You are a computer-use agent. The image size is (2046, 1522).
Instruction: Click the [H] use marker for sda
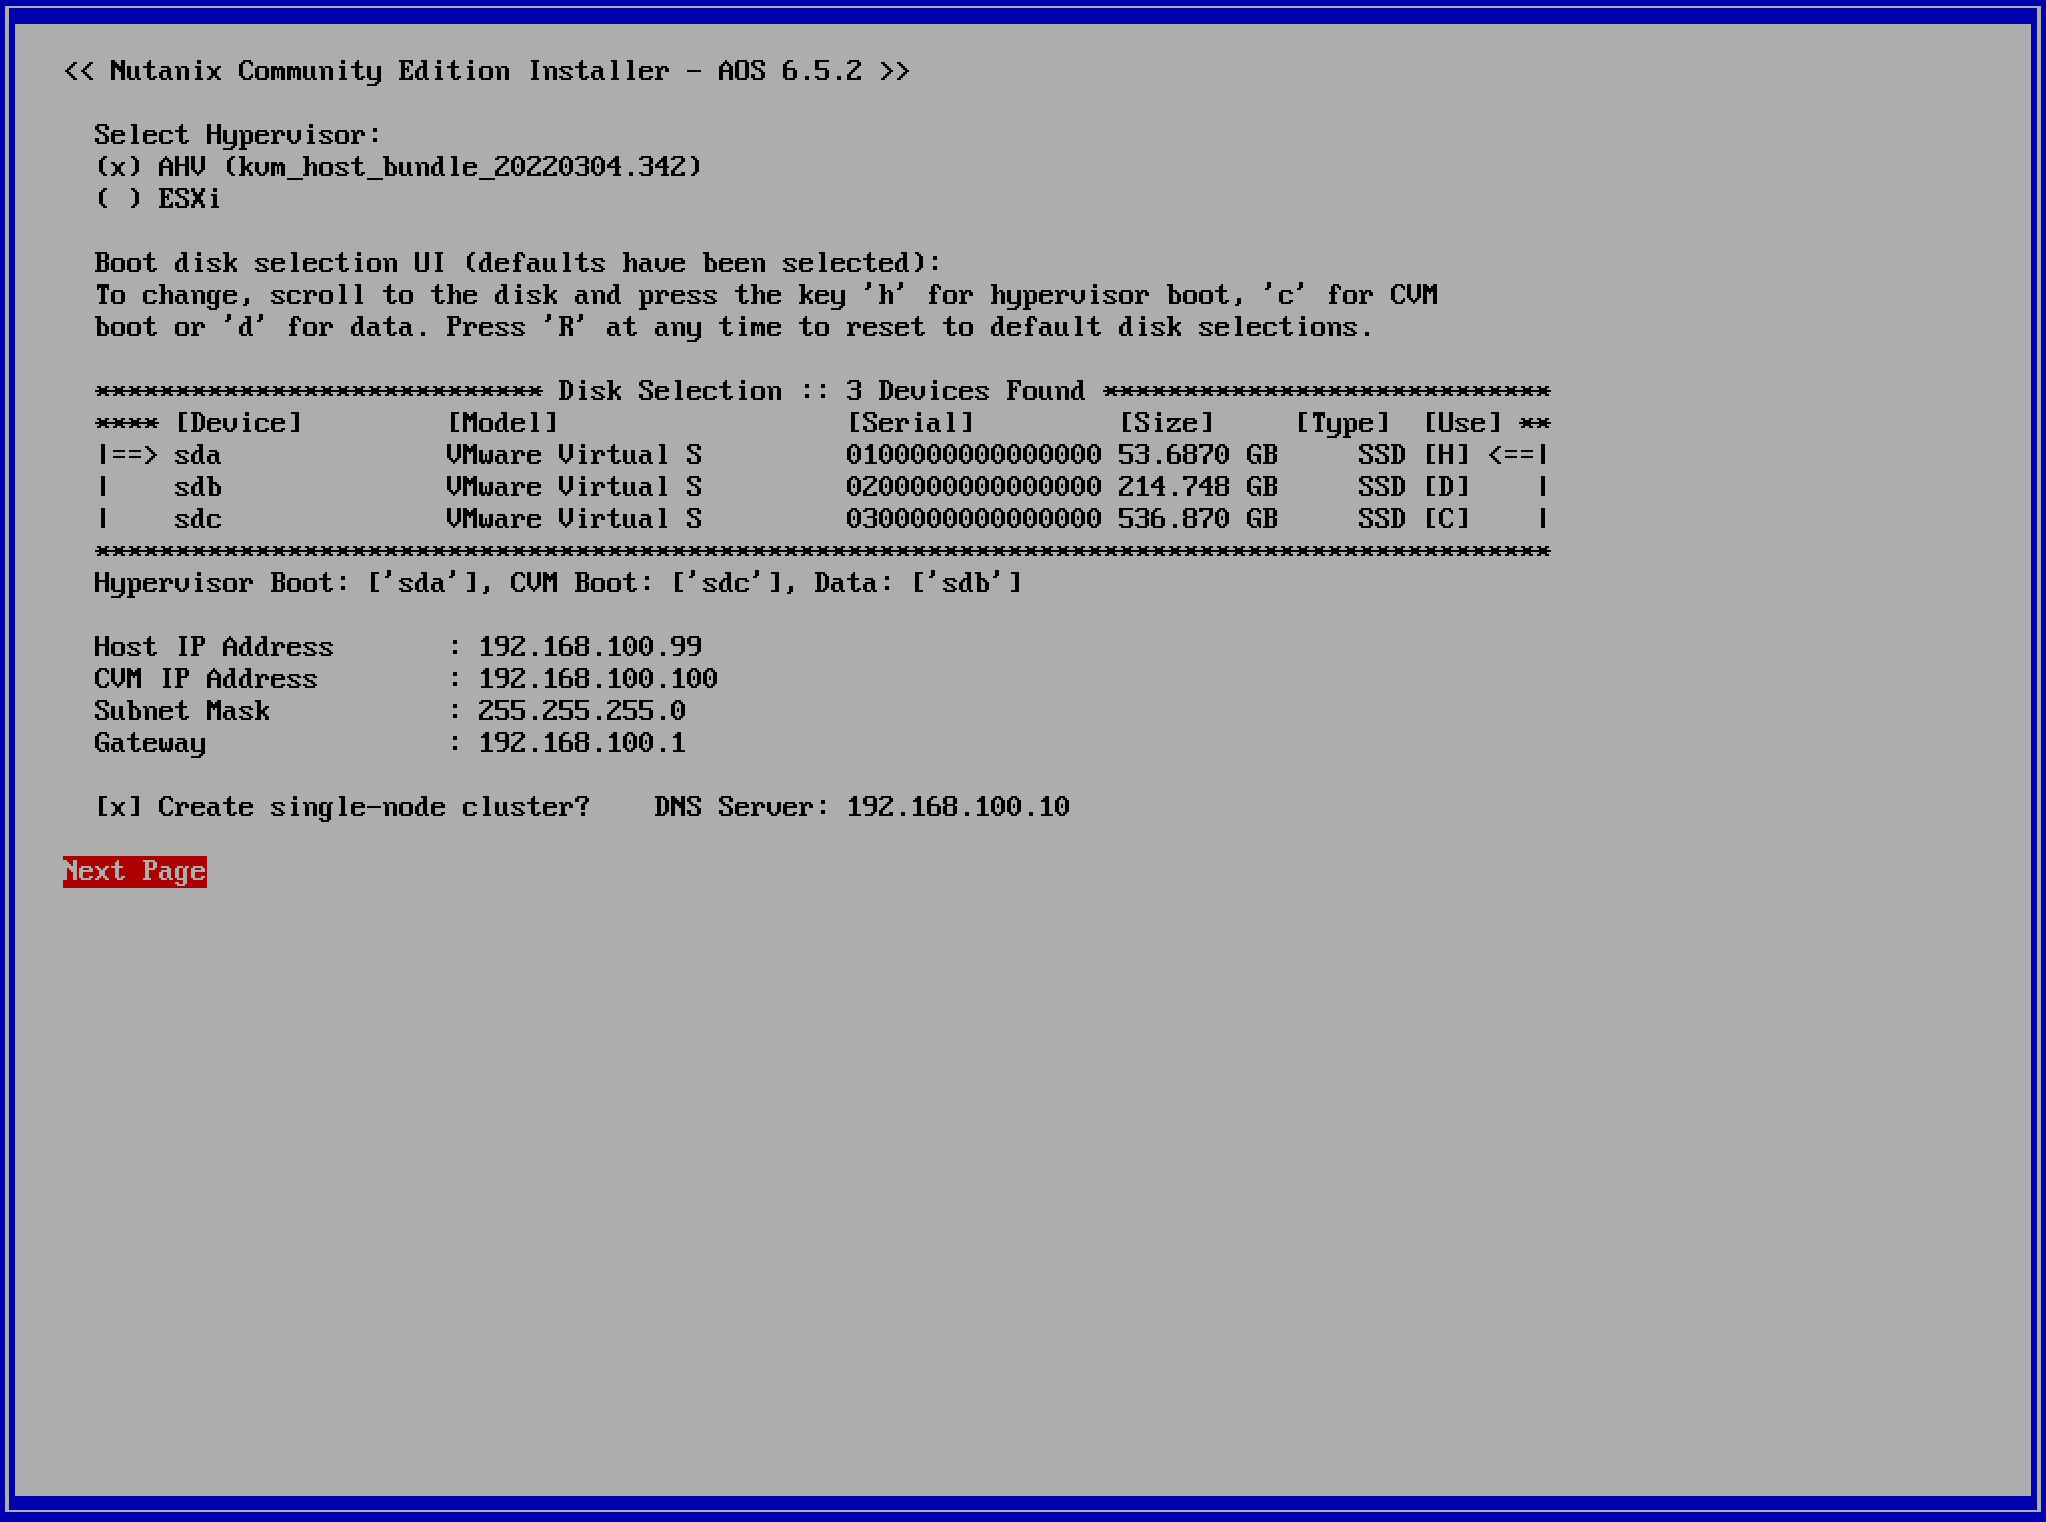tap(1446, 455)
